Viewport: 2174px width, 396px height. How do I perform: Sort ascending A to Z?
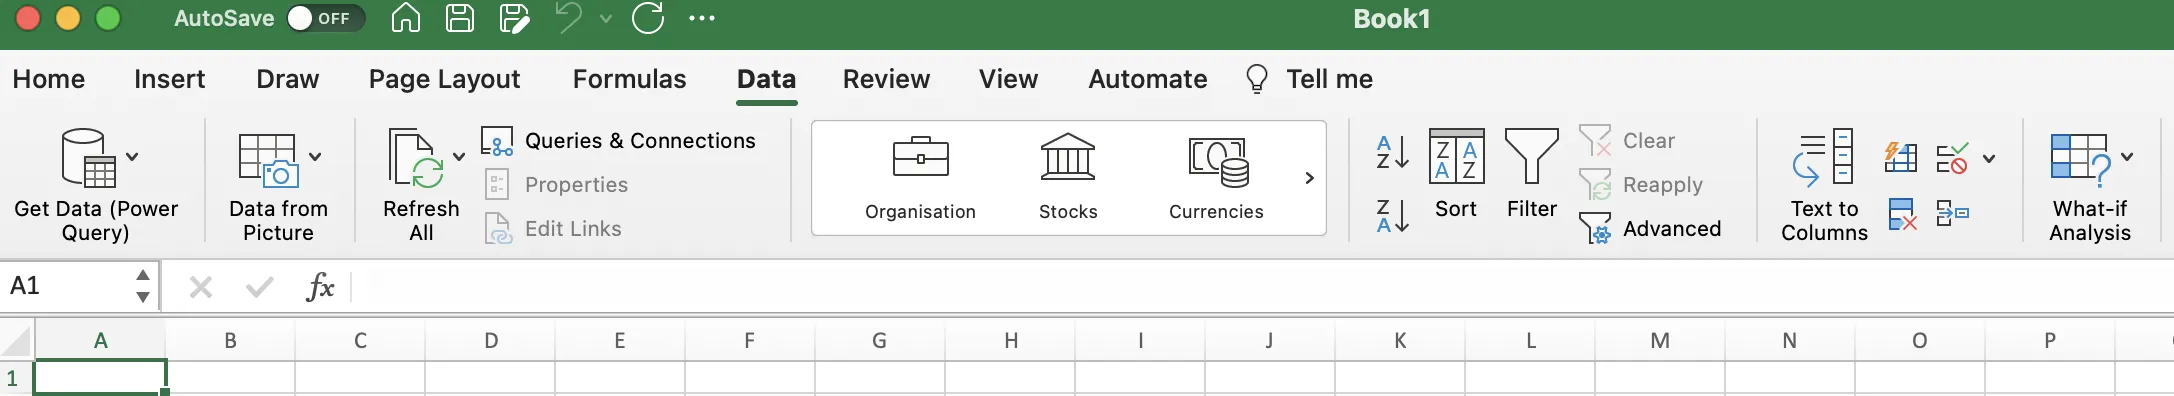tap(1392, 152)
